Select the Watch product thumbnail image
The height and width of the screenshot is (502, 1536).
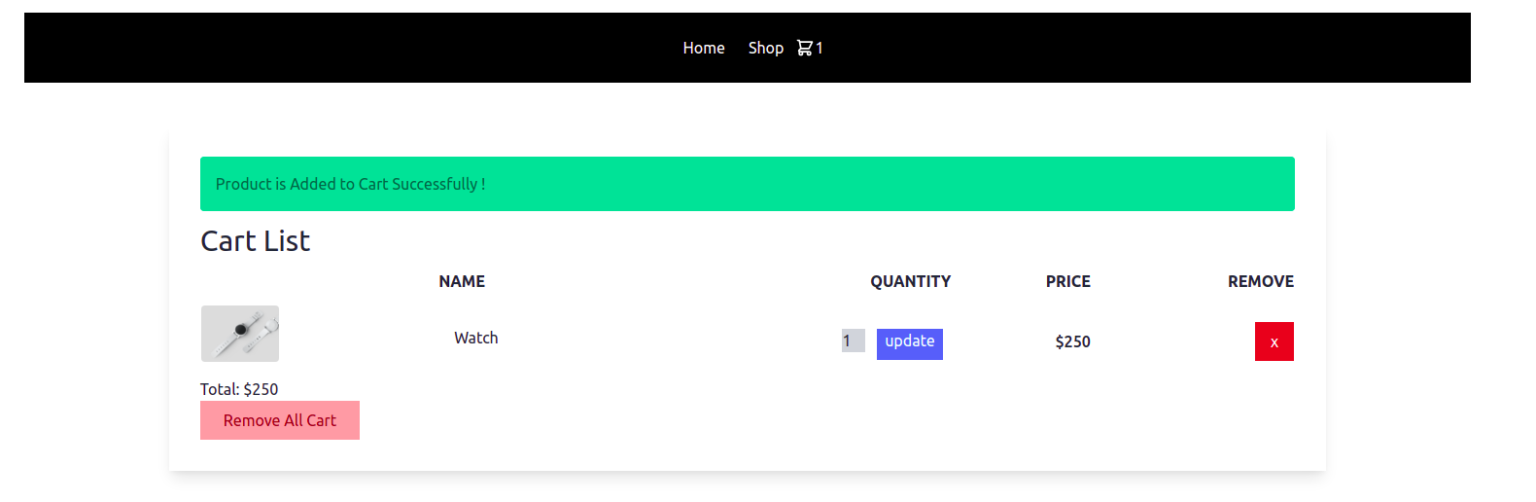(240, 333)
